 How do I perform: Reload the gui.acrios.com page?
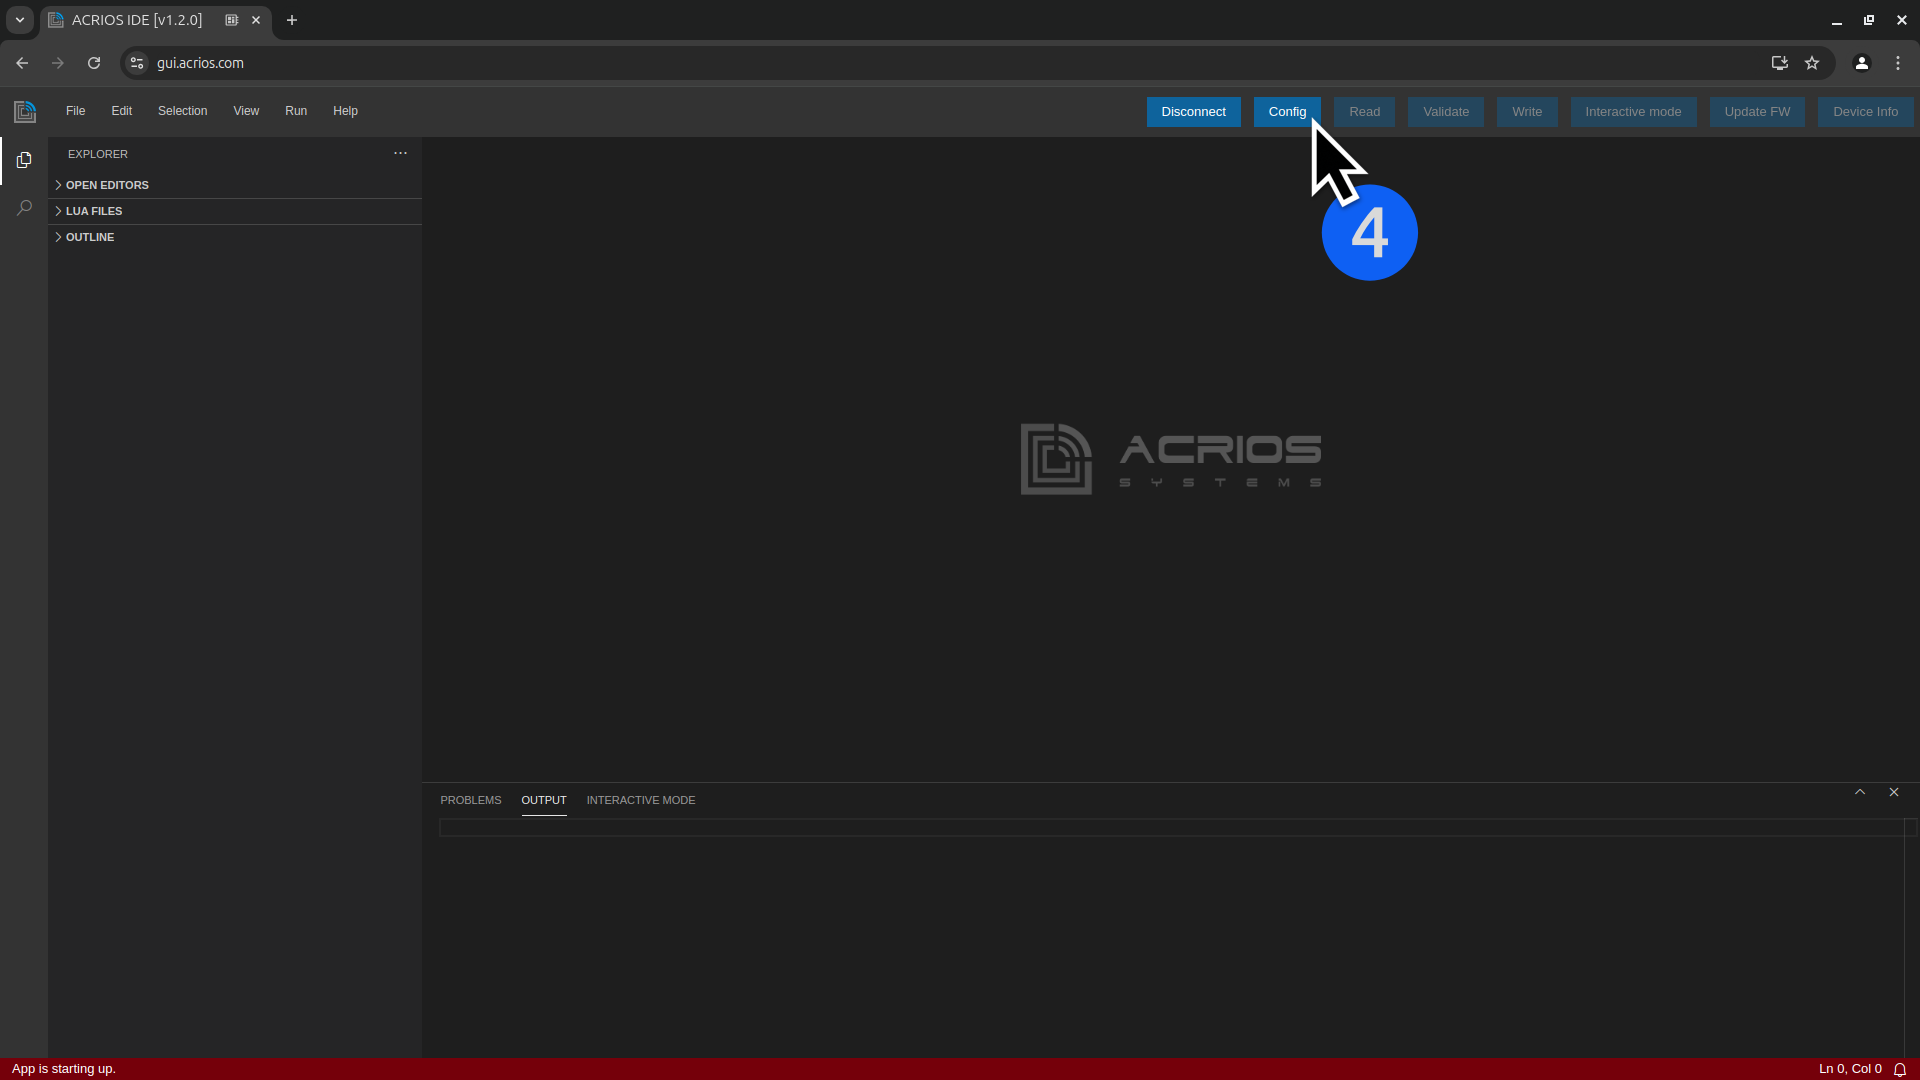tap(93, 62)
